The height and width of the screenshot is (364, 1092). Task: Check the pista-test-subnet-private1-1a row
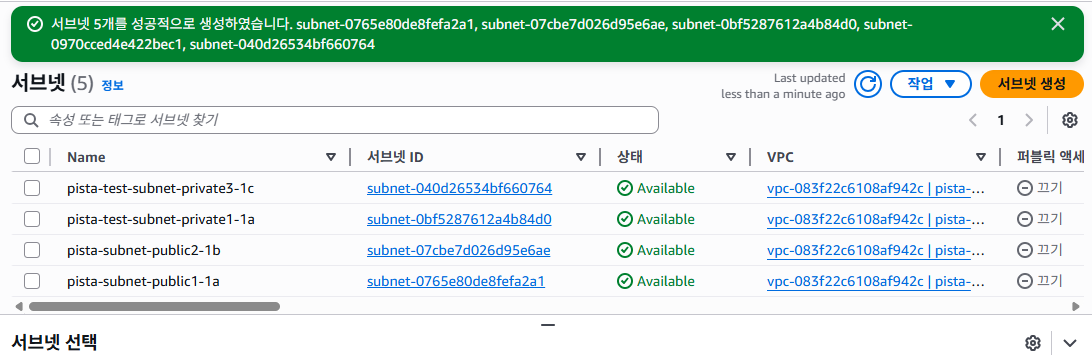coord(32,219)
